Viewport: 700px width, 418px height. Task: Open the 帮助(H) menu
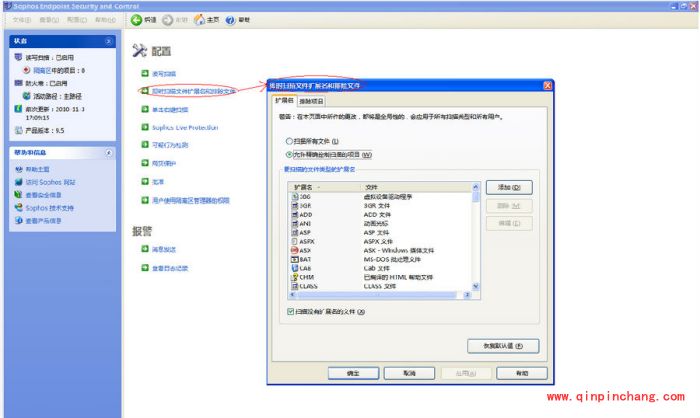105,20
